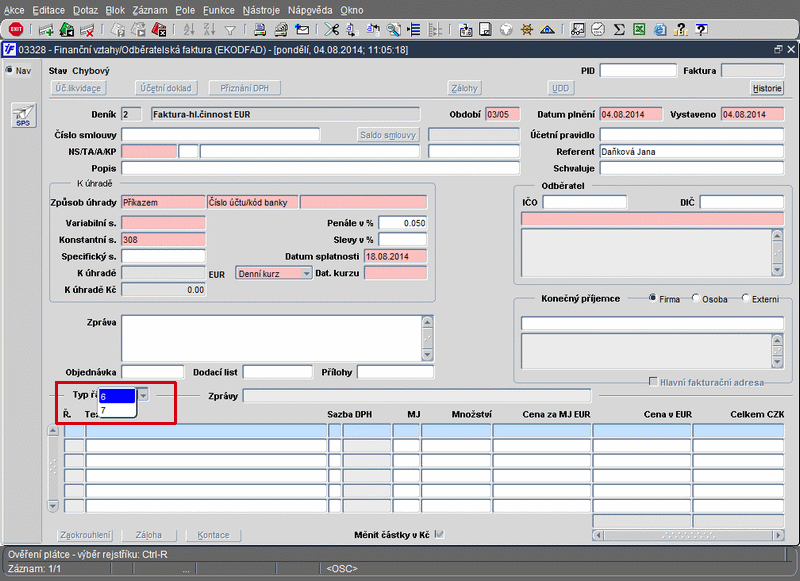800x581 pixels.
Task: Click down arrow of Zpráva scrollbar
Action: [x=427, y=354]
